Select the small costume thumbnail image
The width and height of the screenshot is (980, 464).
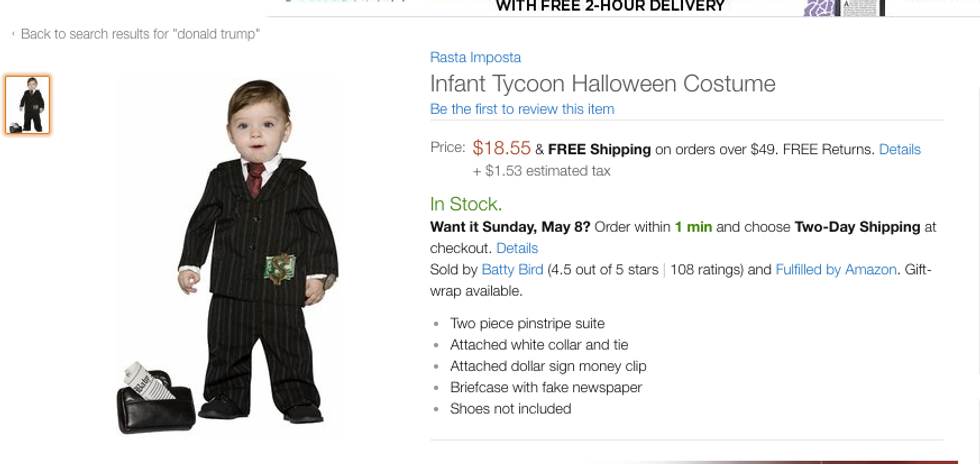click(x=27, y=105)
